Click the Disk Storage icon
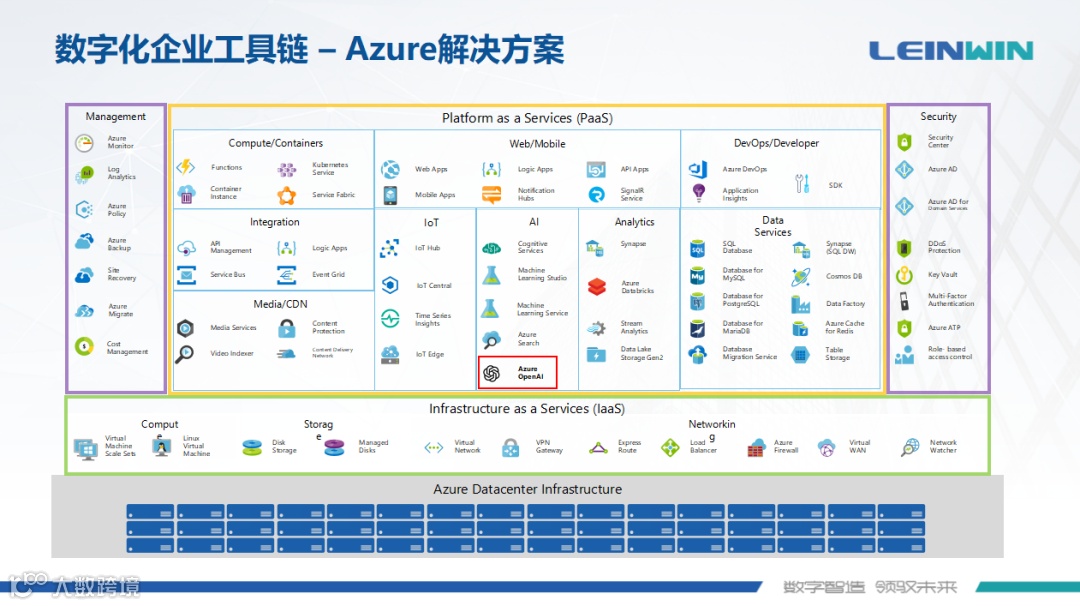Image resolution: width=1080 pixels, height=606 pixels. (x=252, y=448)
